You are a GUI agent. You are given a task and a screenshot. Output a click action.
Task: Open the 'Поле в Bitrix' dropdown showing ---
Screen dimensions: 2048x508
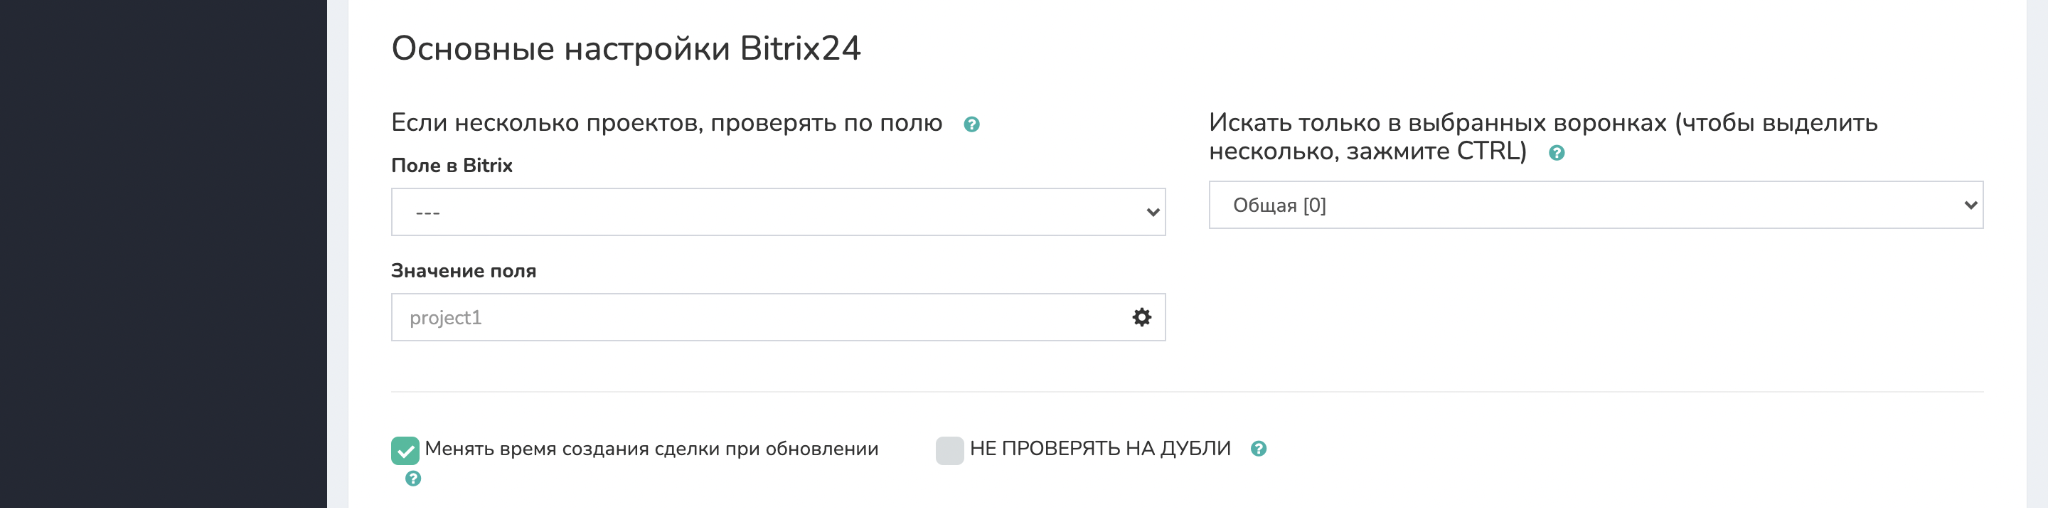778,212
